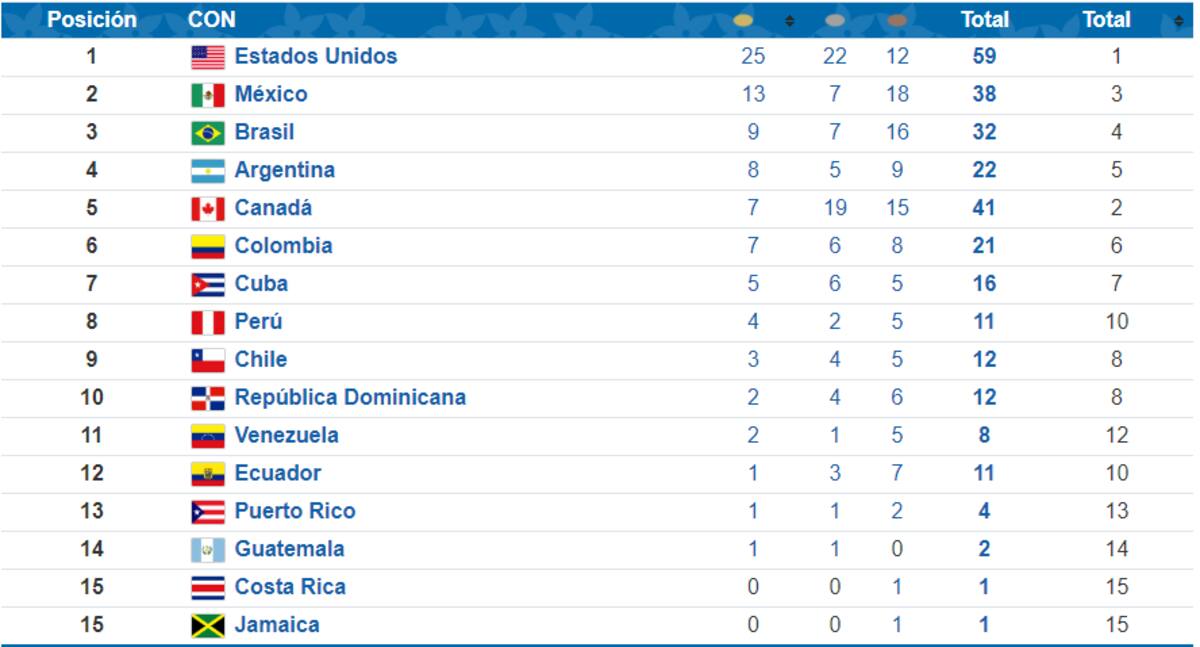Open the República Dominicana link
This screenshot has height=647, width=1200.
(350, 397)
